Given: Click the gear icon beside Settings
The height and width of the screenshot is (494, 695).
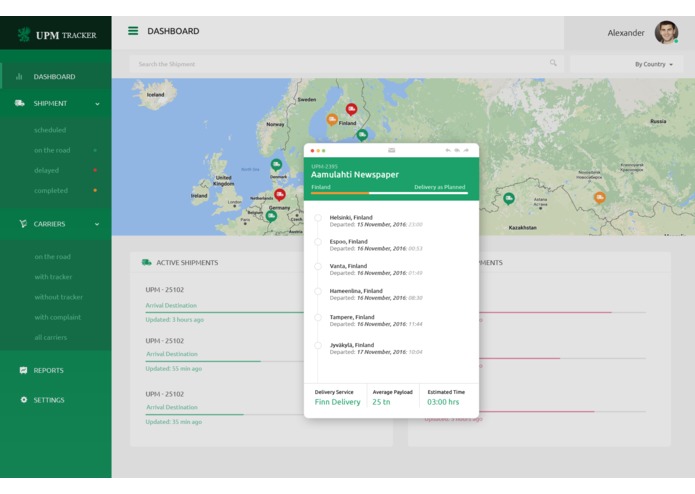Looking at the screenshot, I should point(23,400).
